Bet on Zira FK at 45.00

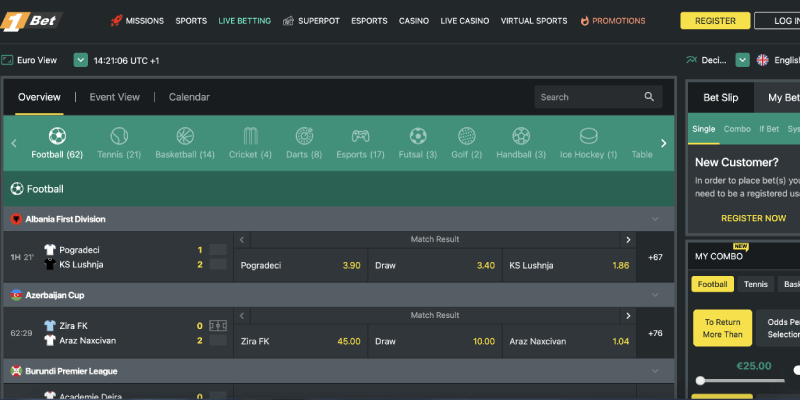click(301, 341)
